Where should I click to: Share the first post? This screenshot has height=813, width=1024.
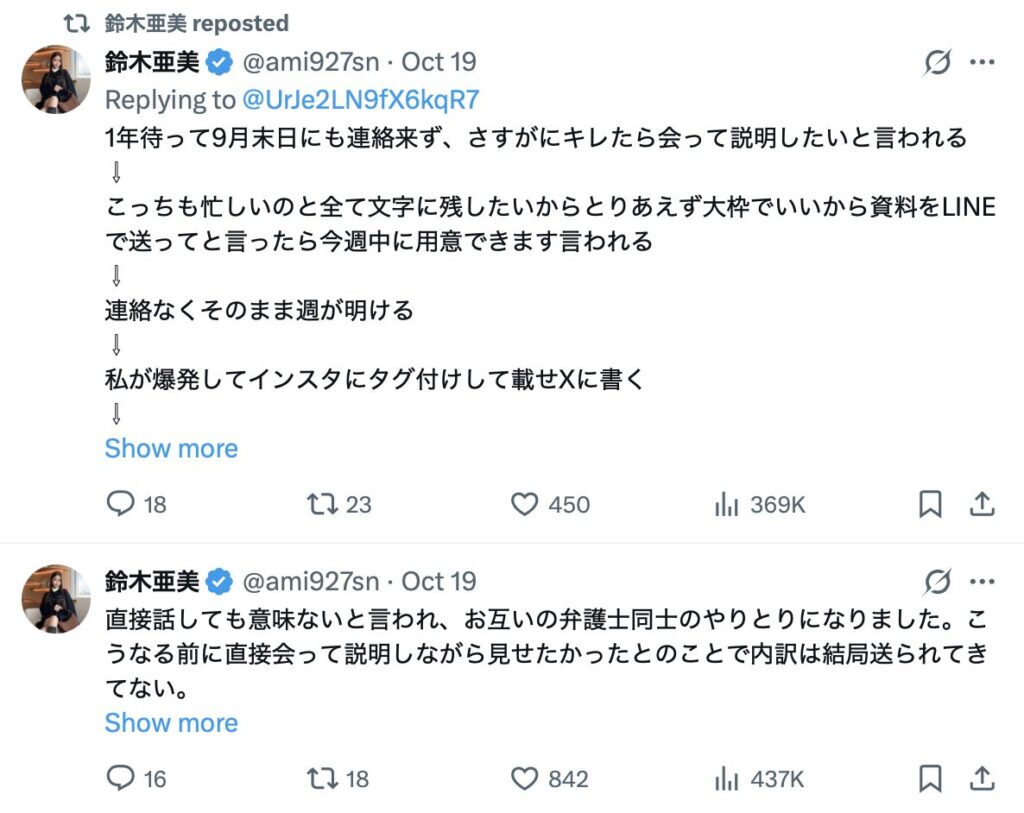(x=982, y=505)
